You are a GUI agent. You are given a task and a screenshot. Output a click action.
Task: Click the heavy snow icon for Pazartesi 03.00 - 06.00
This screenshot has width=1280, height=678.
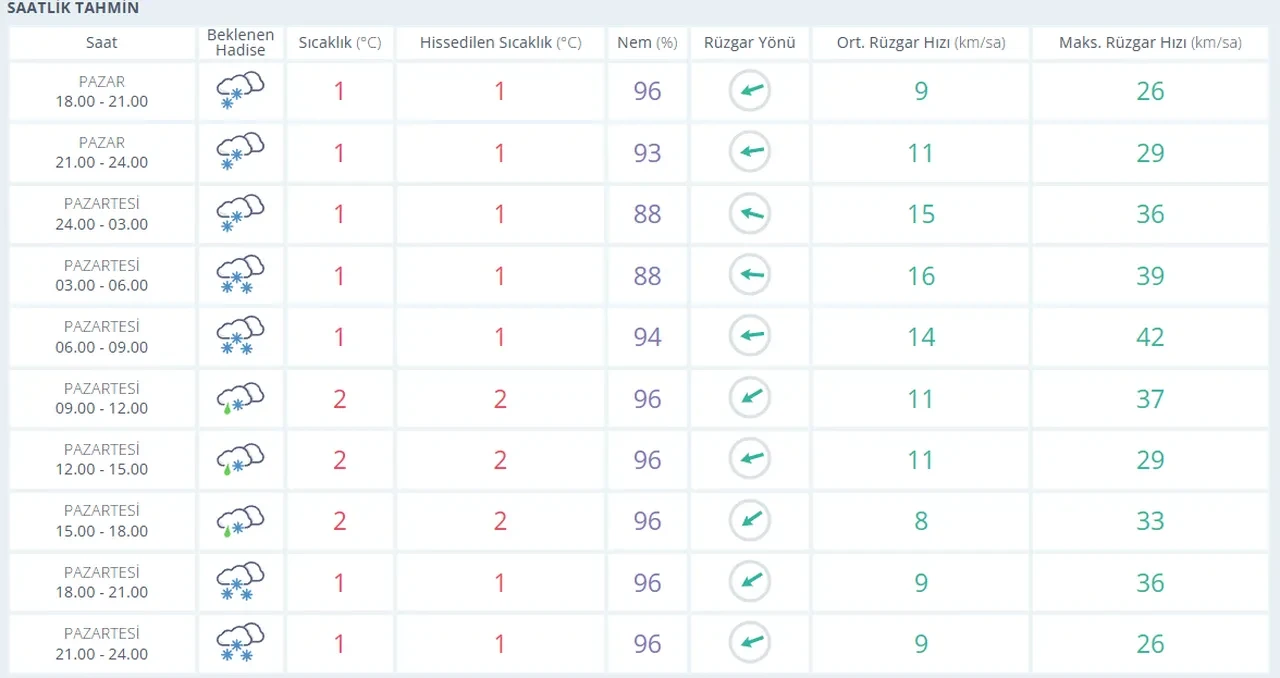[x=240, y=275]
